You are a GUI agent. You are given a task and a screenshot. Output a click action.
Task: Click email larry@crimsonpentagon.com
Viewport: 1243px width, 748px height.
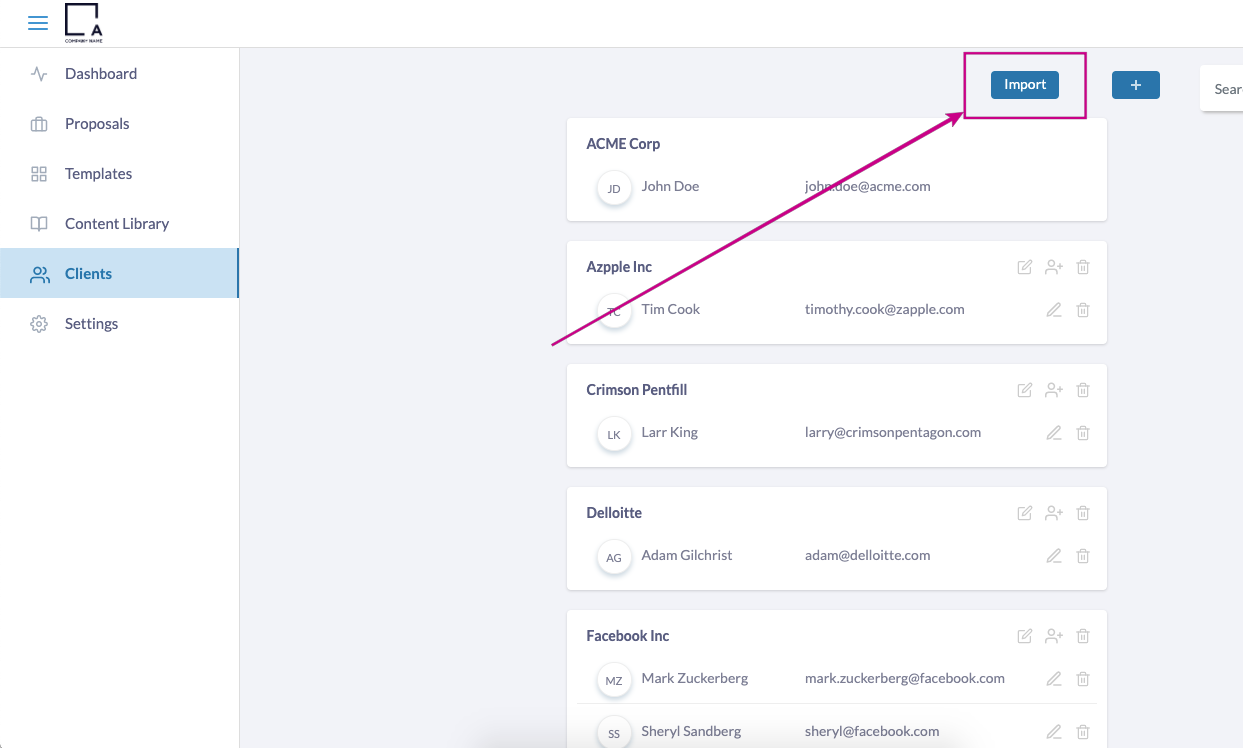click(893, 433)
